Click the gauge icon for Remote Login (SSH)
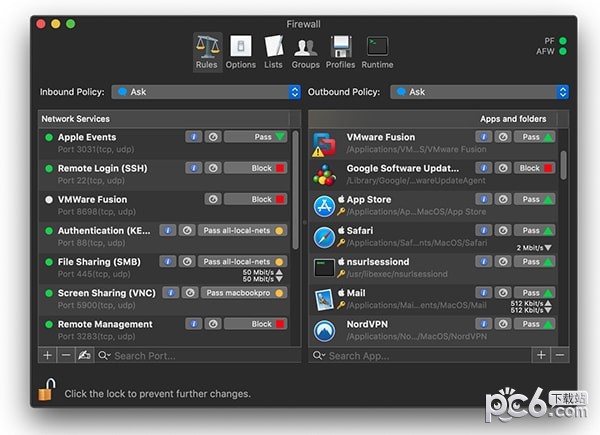This screenshot has height=435, width=600. coord(213,168)
